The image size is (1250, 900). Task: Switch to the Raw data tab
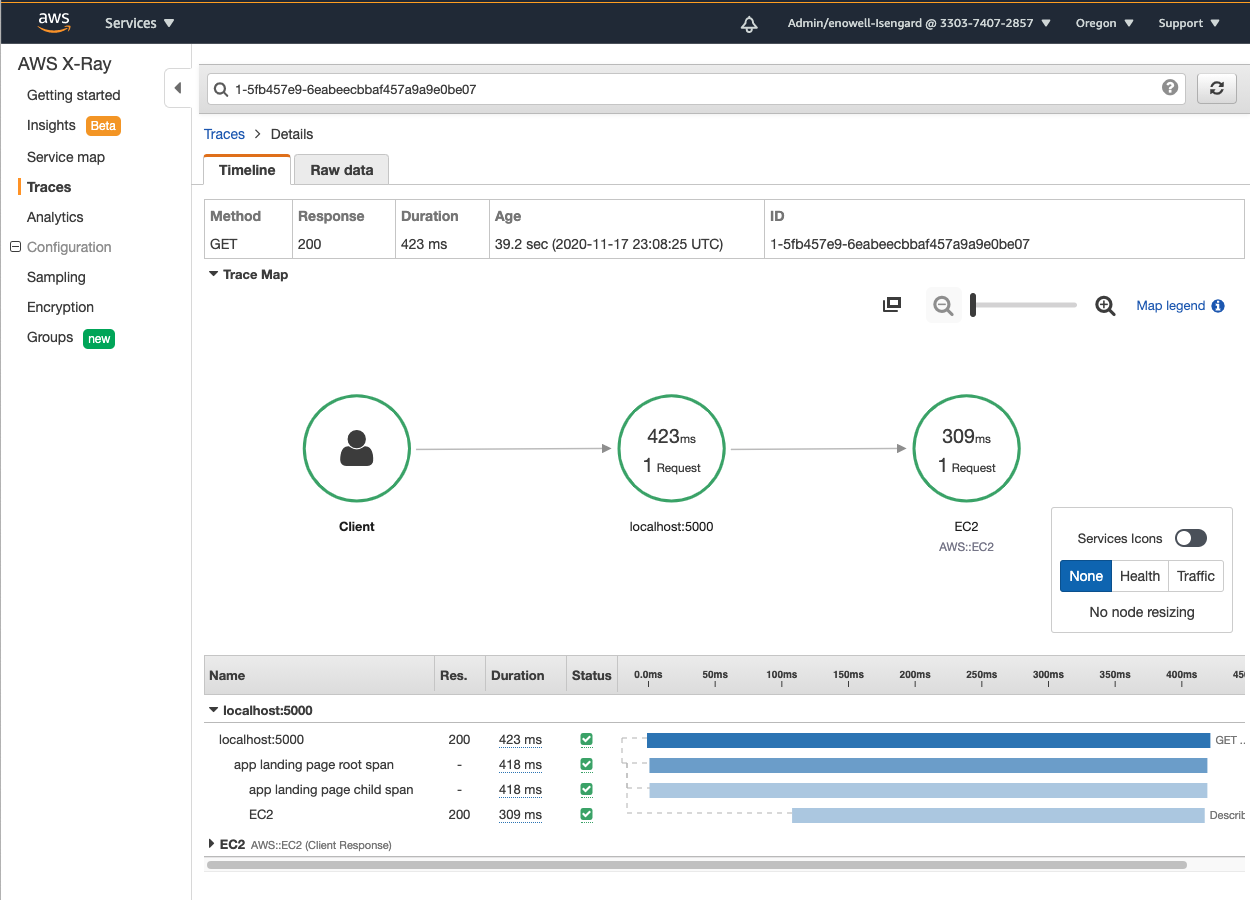341,170
